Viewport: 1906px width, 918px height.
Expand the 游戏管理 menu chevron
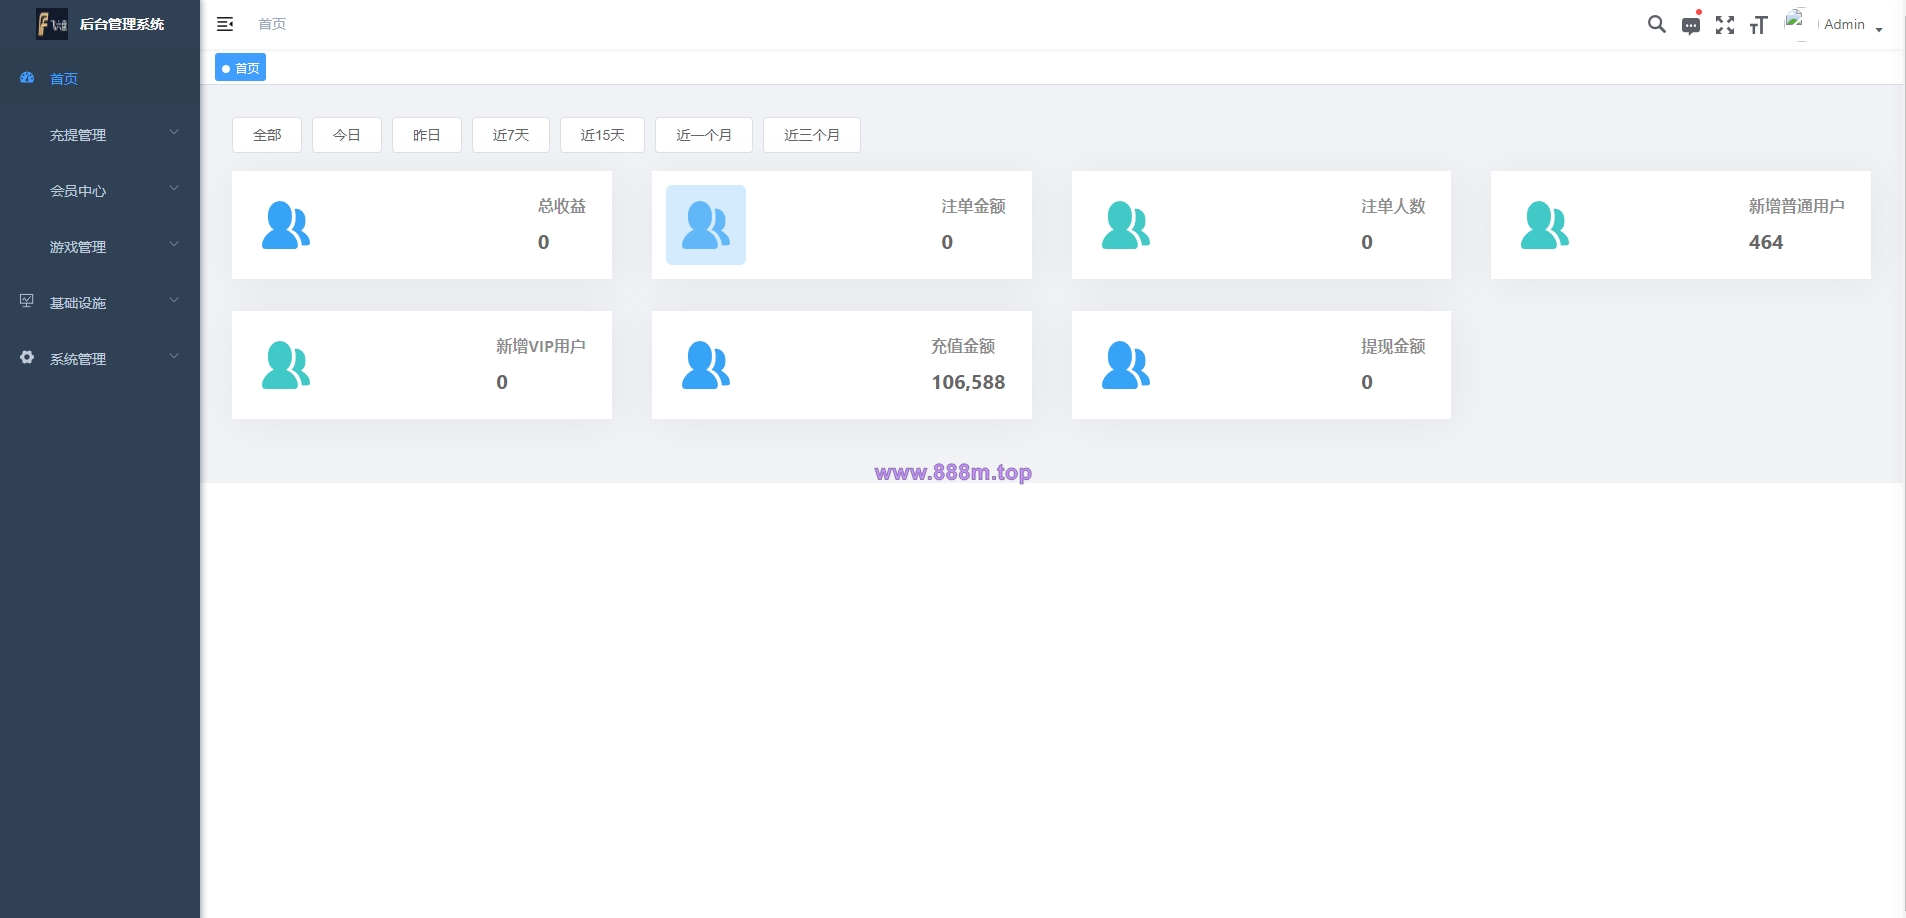174,244
